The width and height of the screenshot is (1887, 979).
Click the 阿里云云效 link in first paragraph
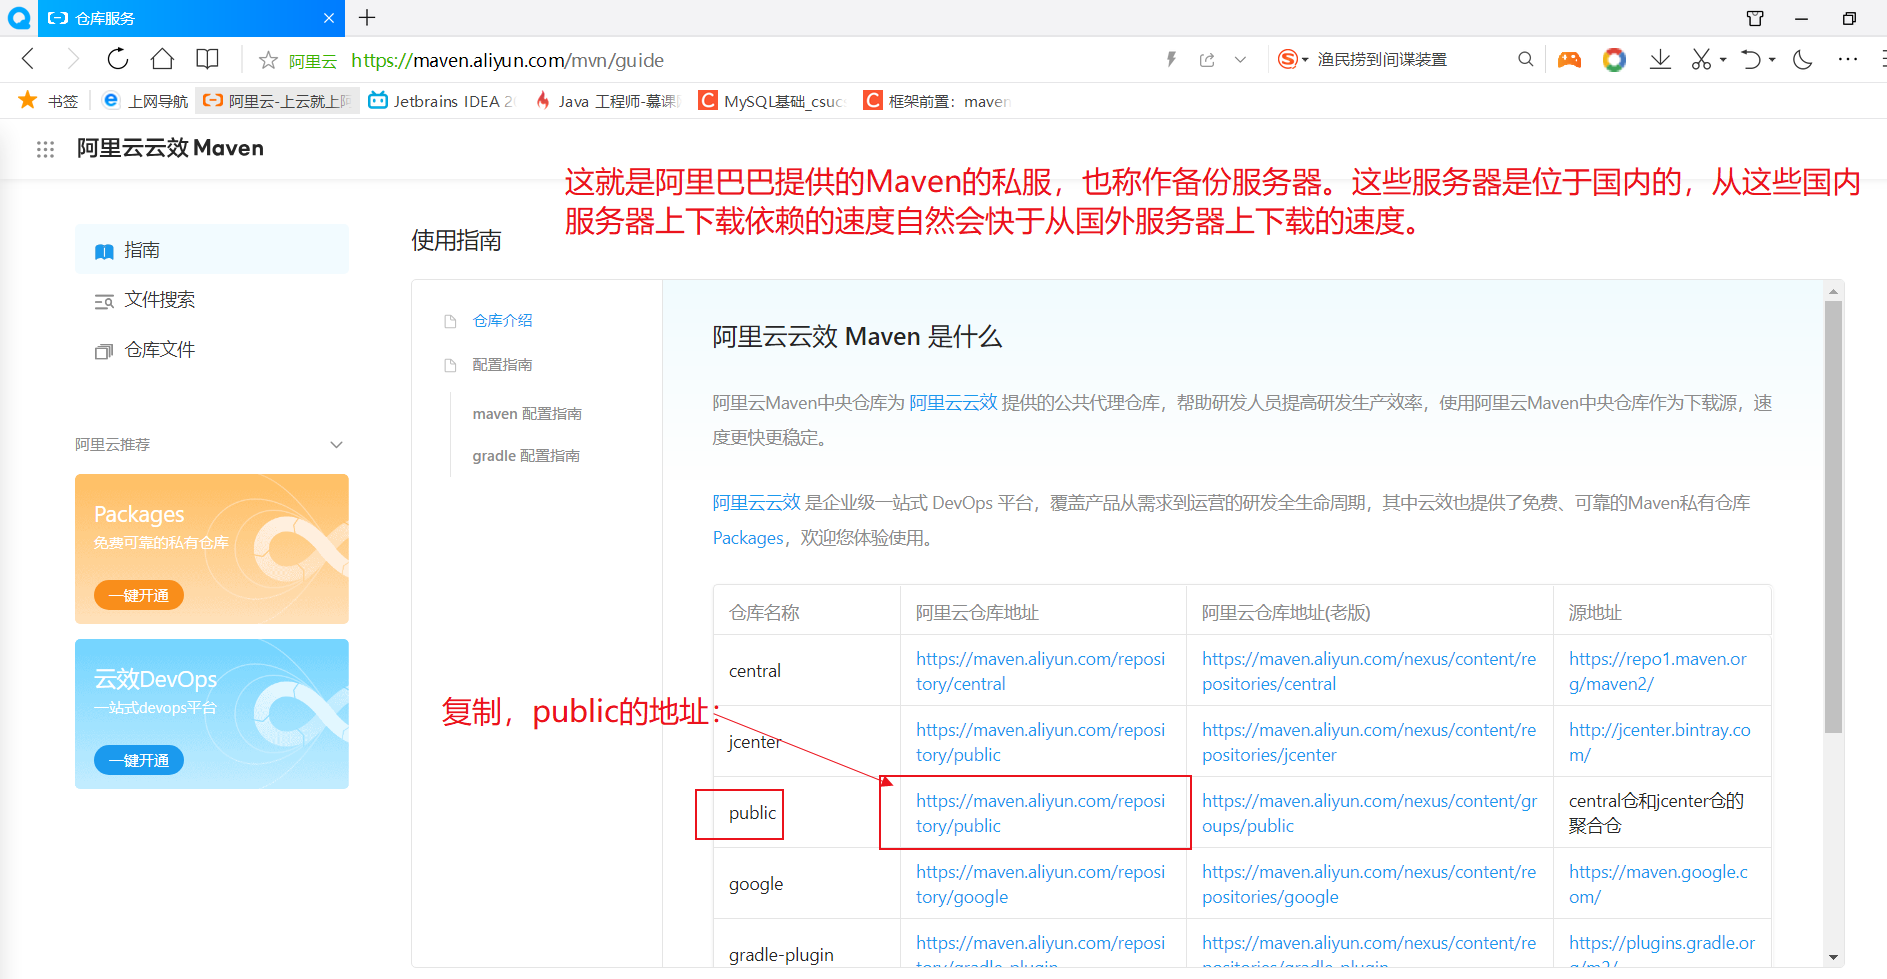[953, 403]
